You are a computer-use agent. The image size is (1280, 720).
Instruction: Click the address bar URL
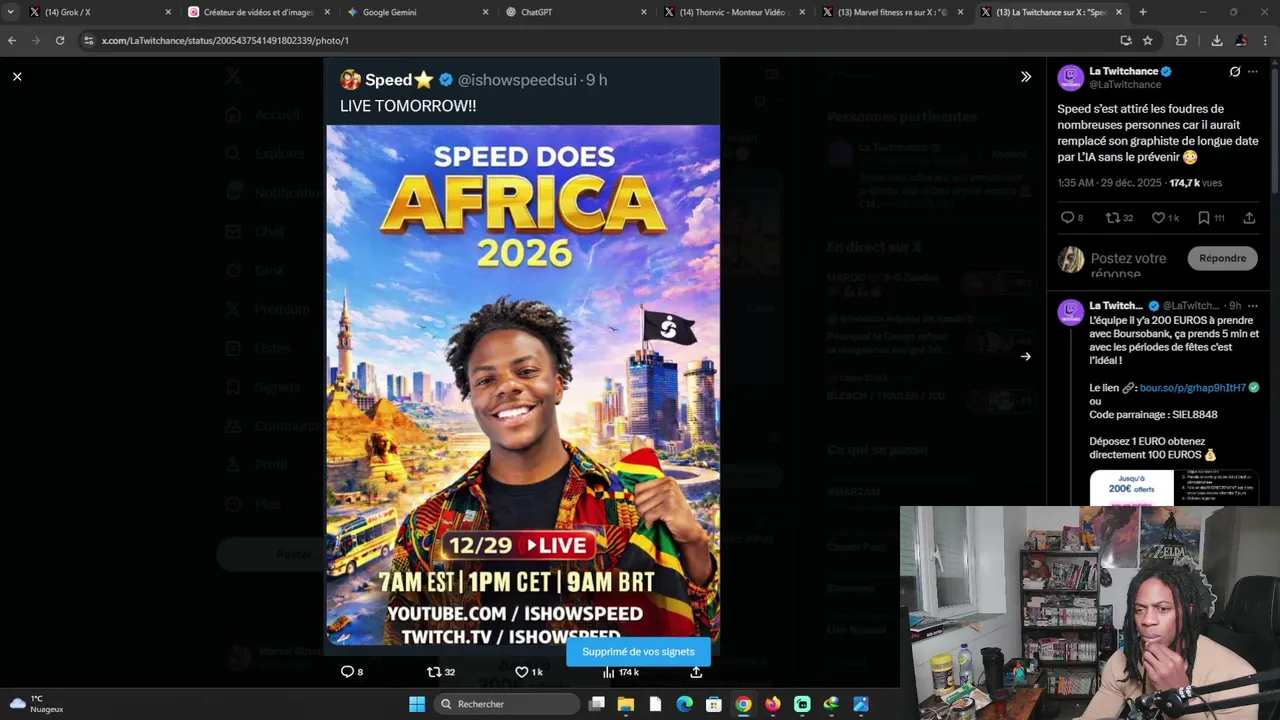(x=225, y=40)
